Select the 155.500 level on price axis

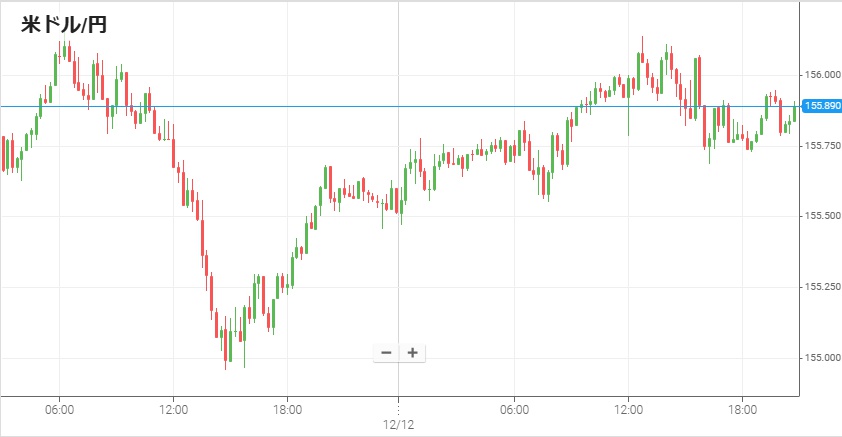(823, 216)
